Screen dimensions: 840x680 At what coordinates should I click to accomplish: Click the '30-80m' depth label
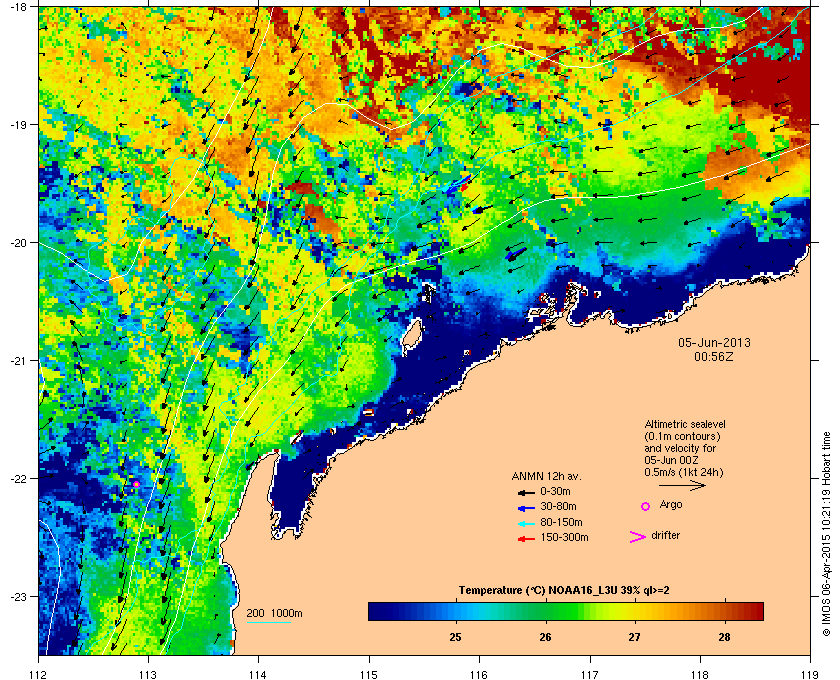coord(558,506)
